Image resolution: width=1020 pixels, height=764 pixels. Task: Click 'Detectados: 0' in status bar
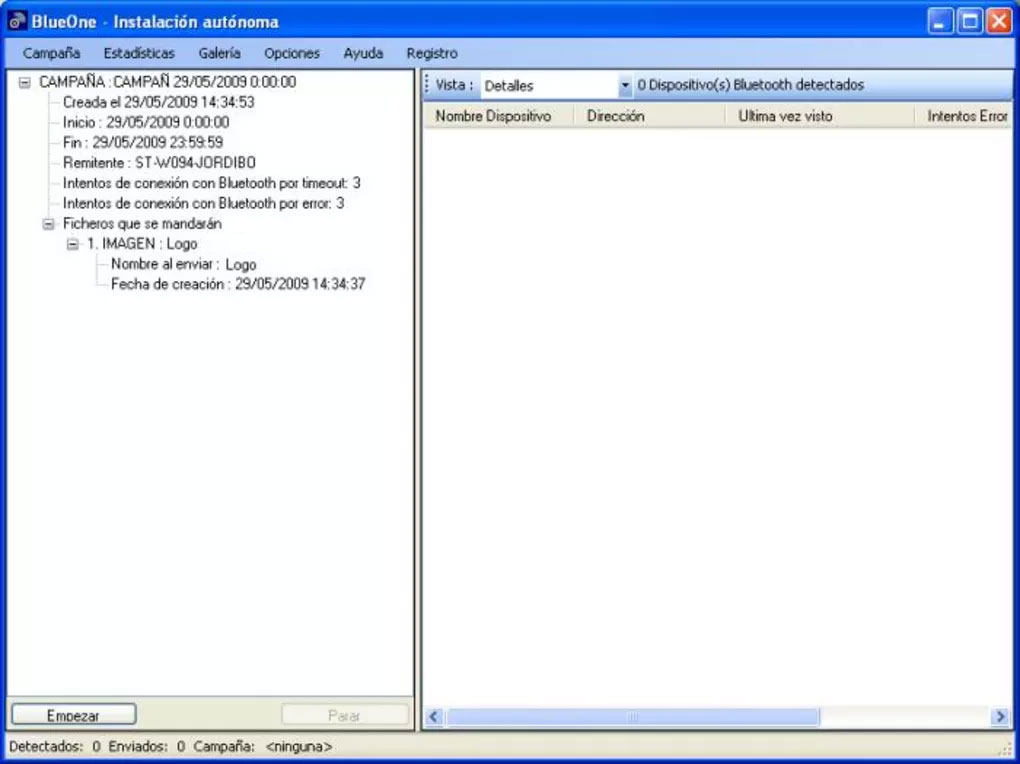(55, 746)
